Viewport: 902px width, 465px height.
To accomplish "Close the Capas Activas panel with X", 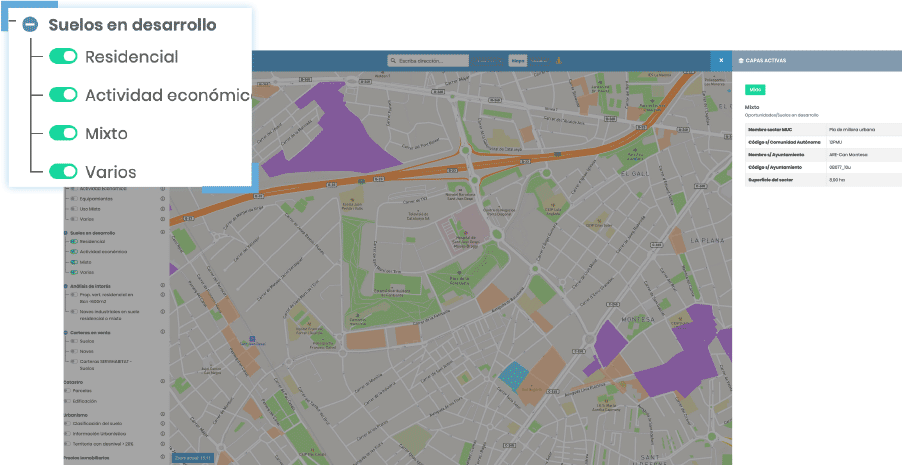I will tap(721, 60).
